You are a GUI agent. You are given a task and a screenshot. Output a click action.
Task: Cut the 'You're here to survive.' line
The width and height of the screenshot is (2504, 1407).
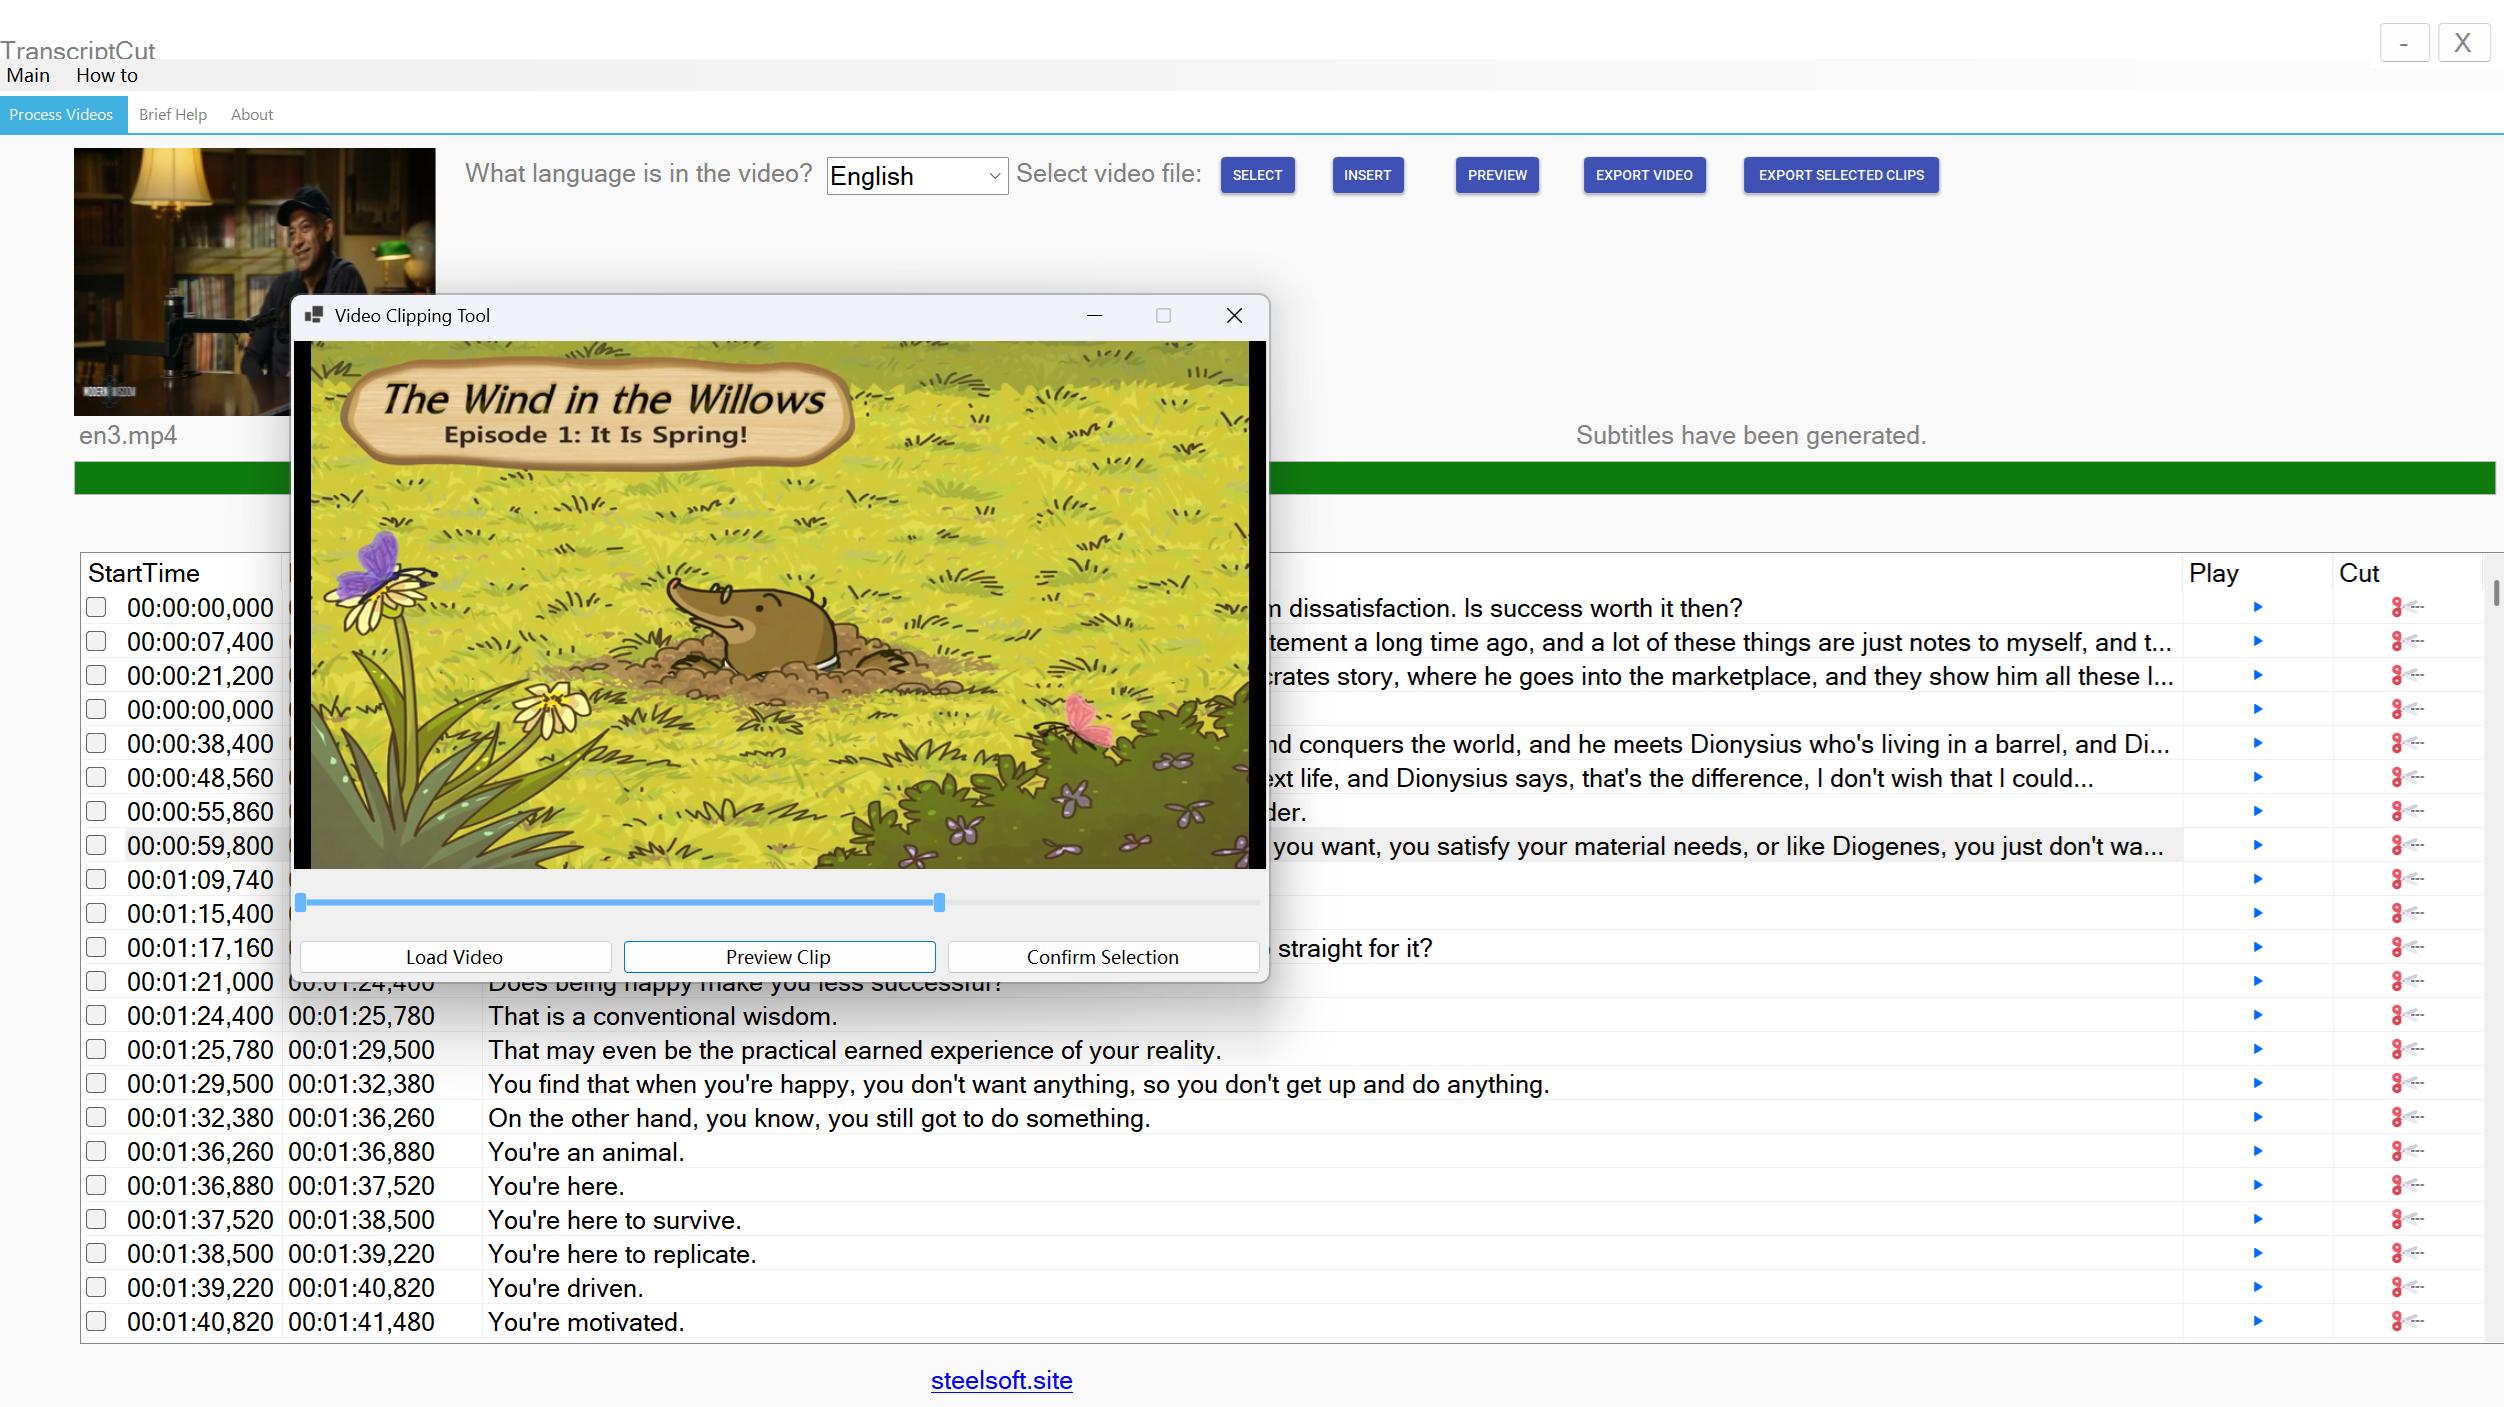(2407, 1219)
